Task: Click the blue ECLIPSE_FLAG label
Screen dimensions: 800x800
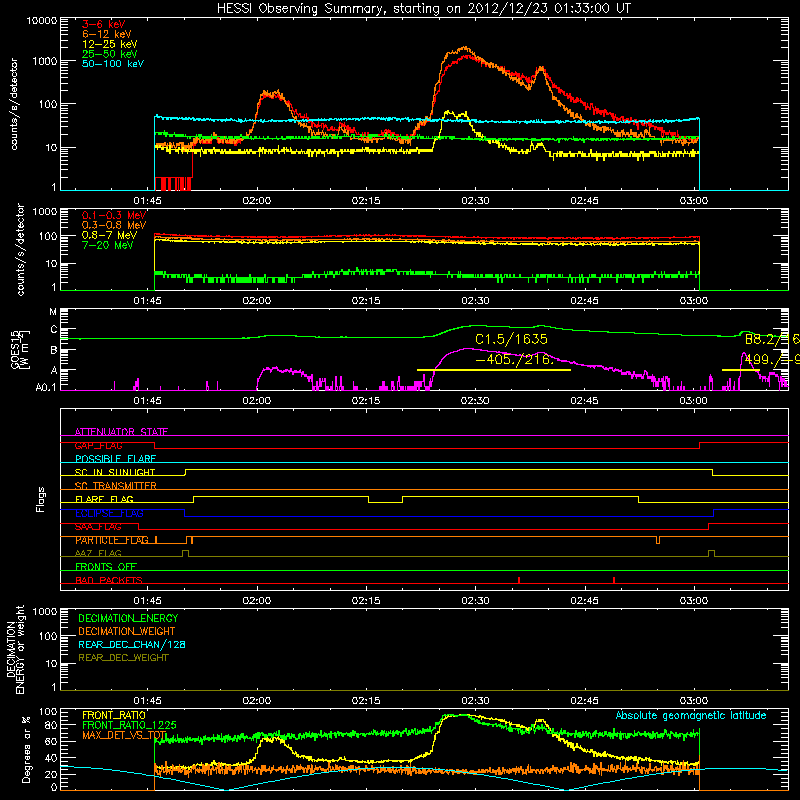Action: 109,513
